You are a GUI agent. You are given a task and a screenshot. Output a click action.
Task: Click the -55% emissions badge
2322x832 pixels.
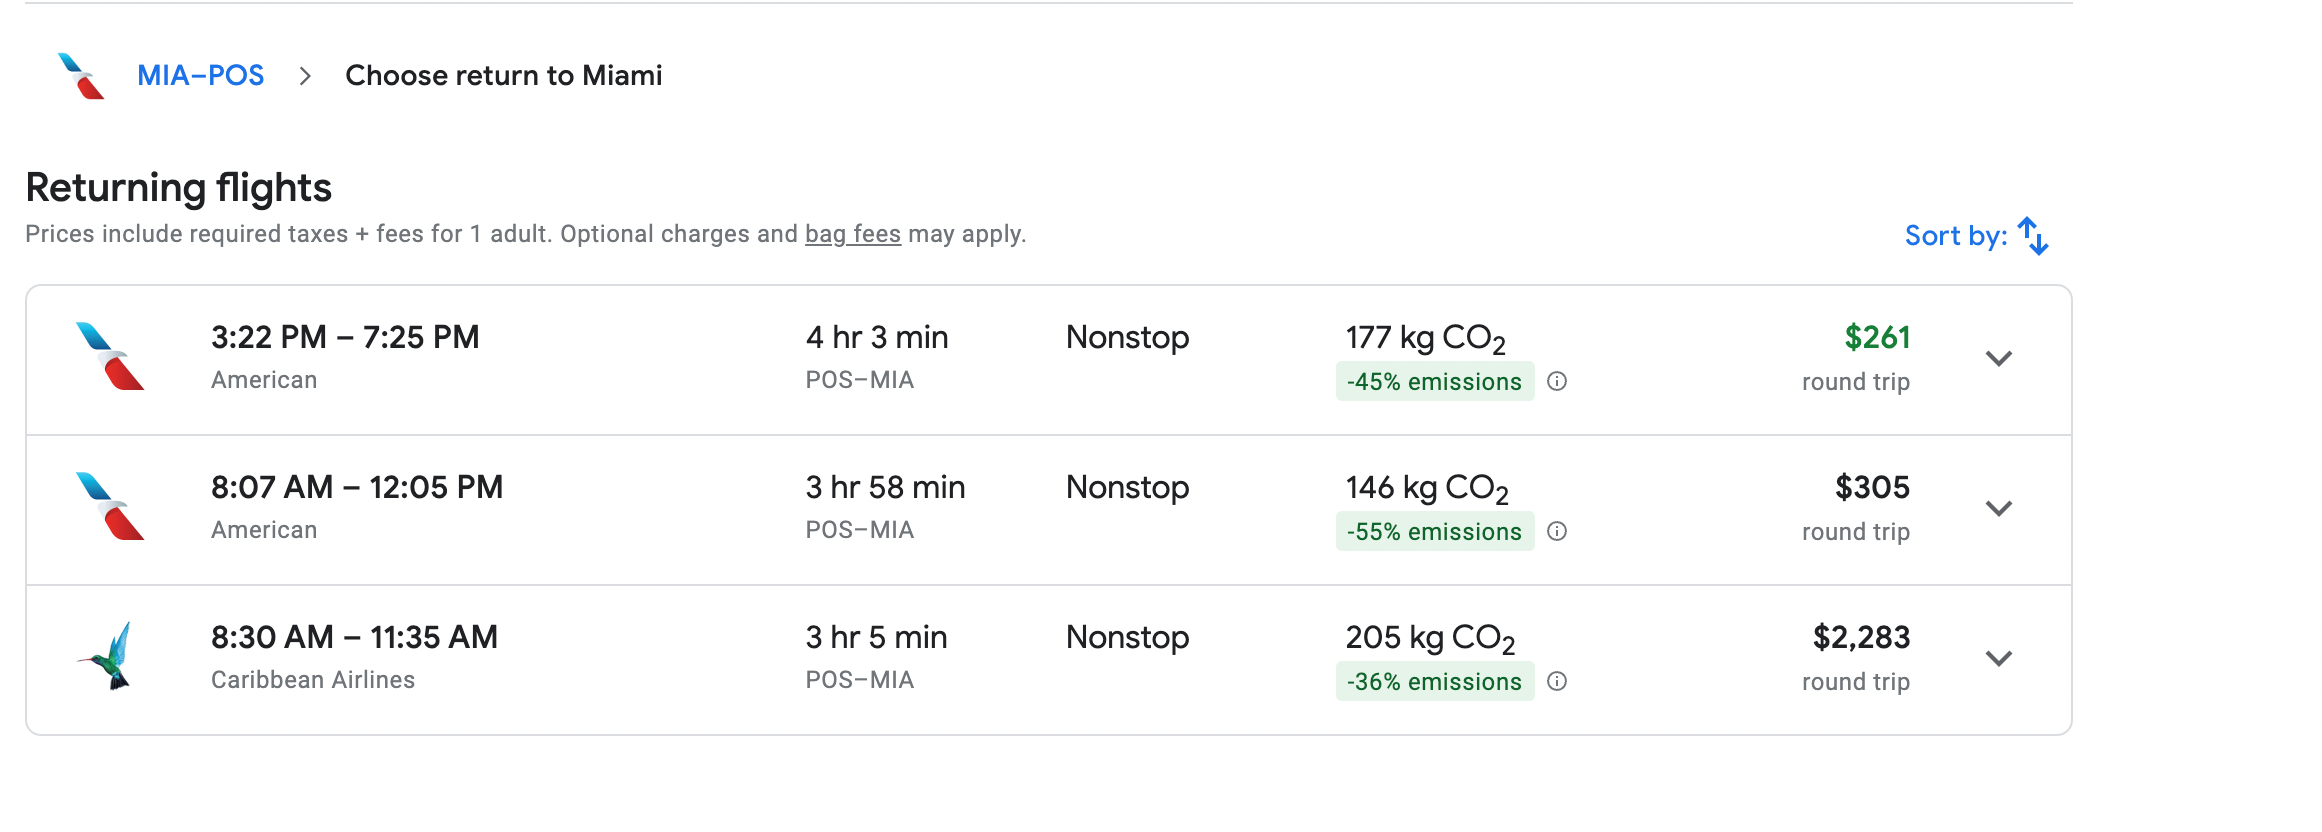tap(1434, 532)
